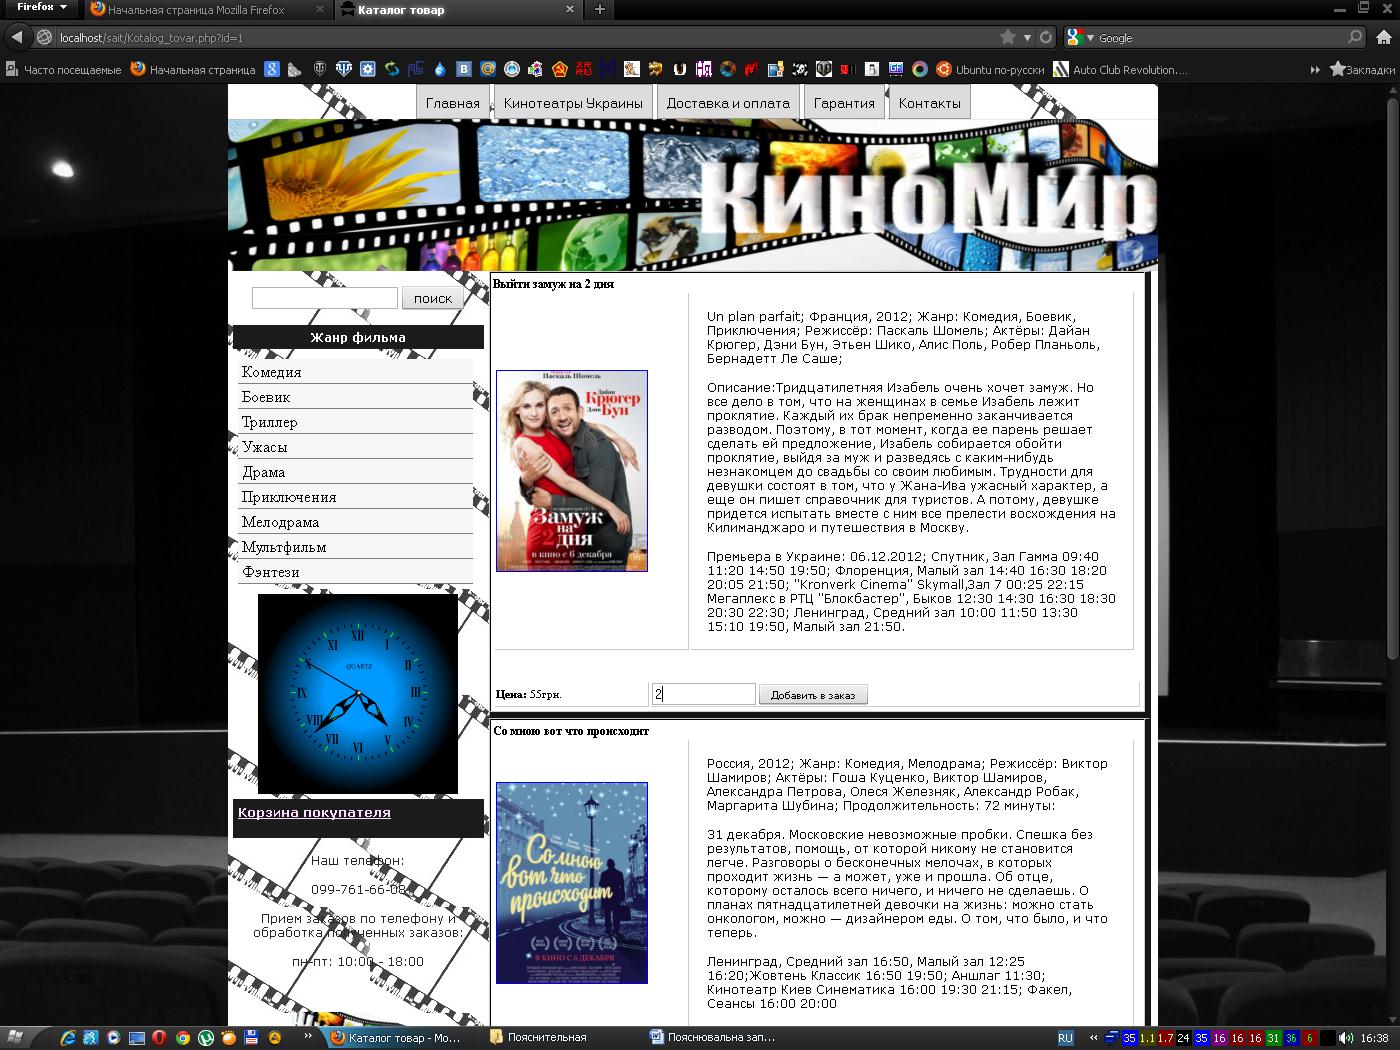Image resolution: width=1400 pixels, height=1050 pixels.
Task: Open a new tab with the plus button
Action: click(x=600, y=10)
